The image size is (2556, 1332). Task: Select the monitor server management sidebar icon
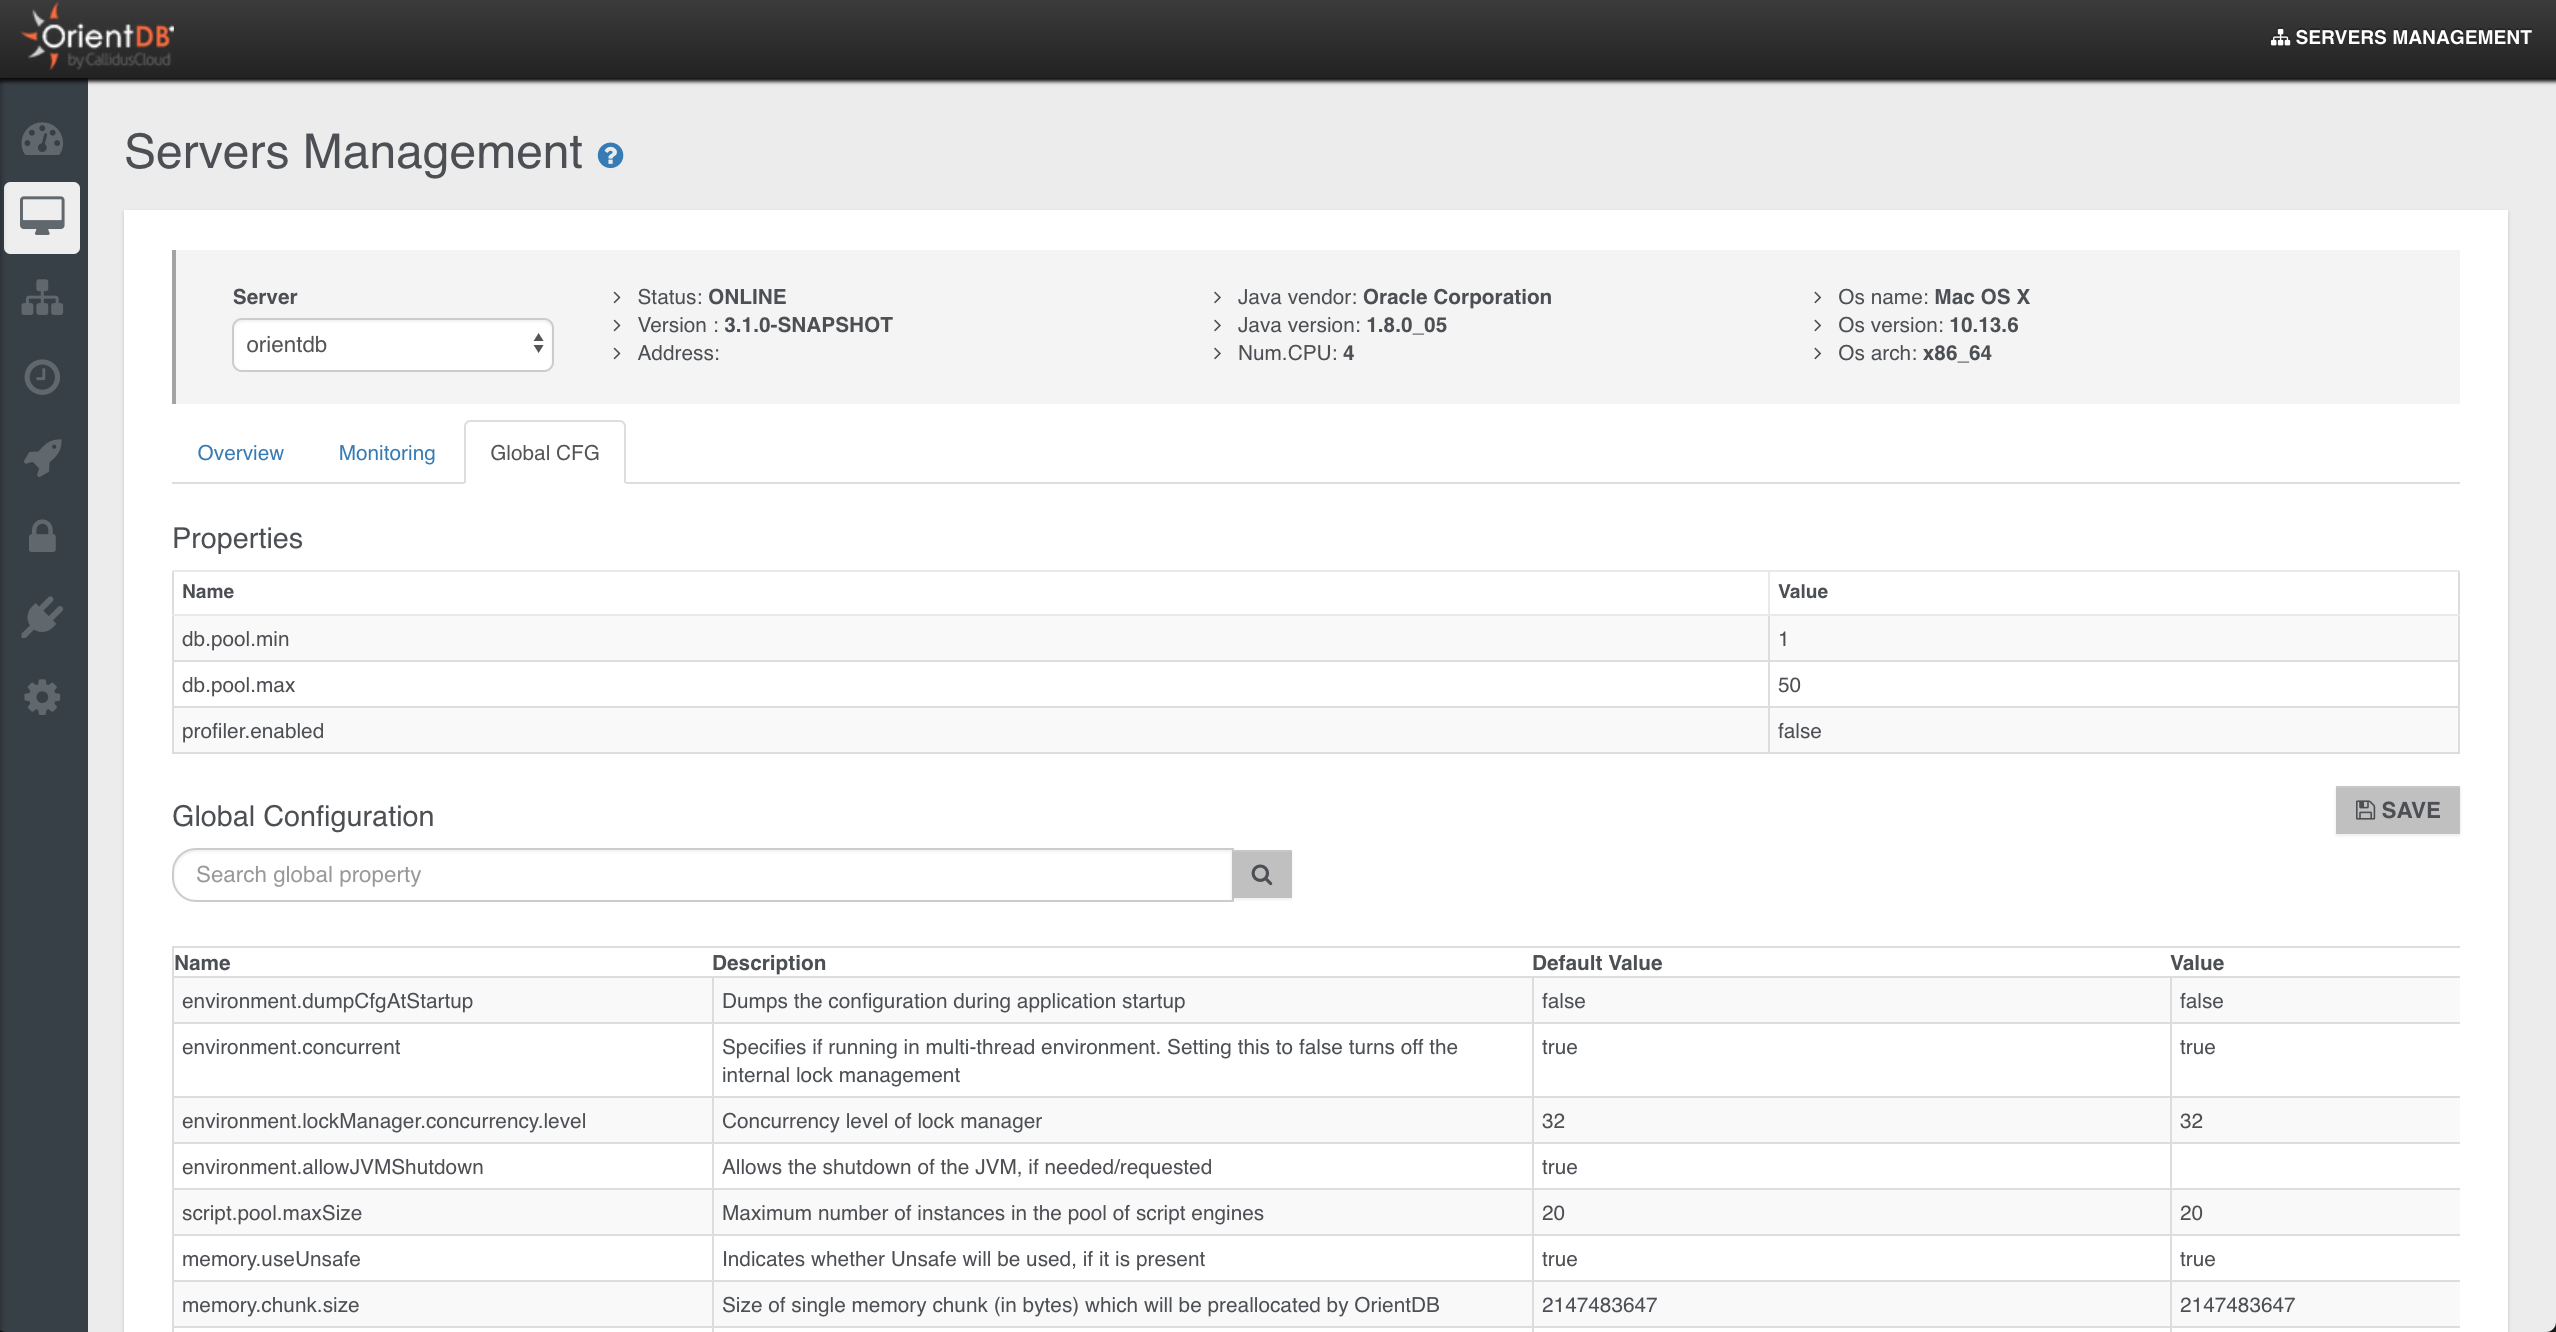point(42,217)
